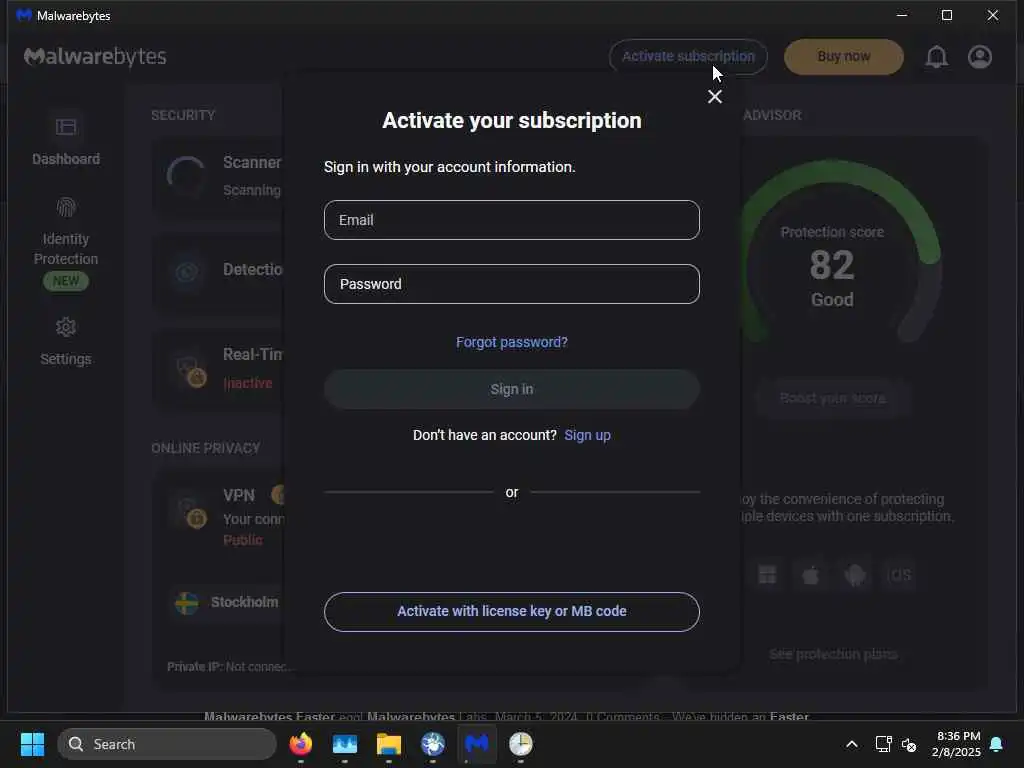Click the Windows platform icon
Image resolution: width=1024 pixels, height=768 pixels.
(767, 575)
